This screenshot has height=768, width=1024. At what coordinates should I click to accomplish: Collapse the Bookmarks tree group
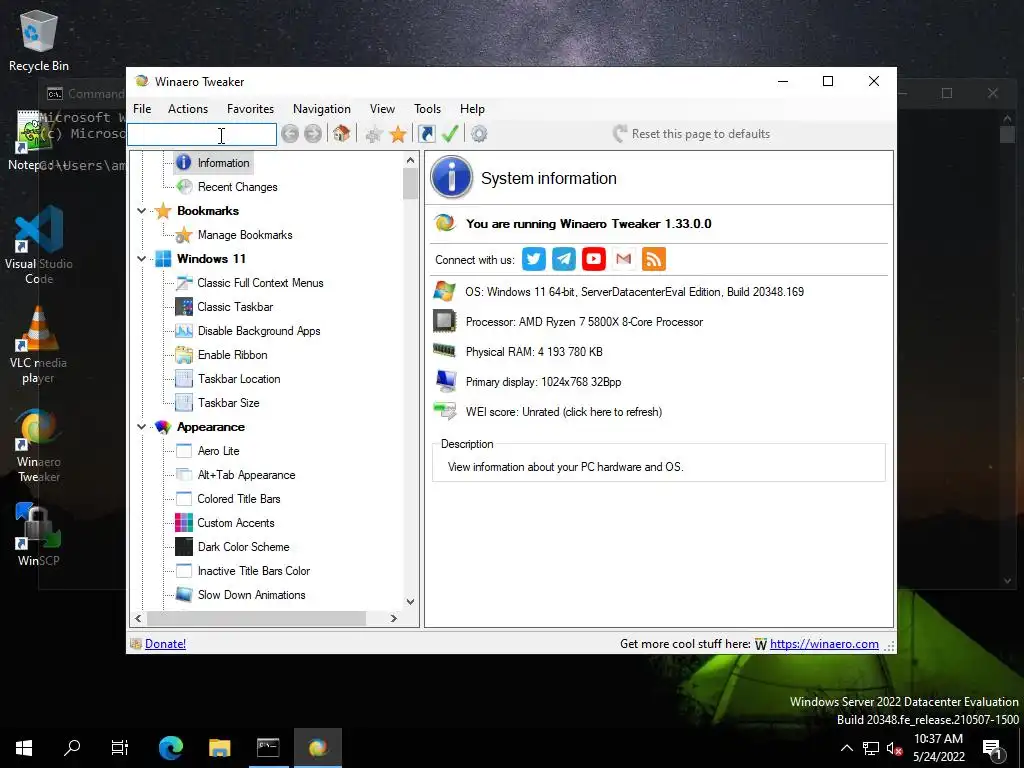pyautogui.click(x=141, y=211)
